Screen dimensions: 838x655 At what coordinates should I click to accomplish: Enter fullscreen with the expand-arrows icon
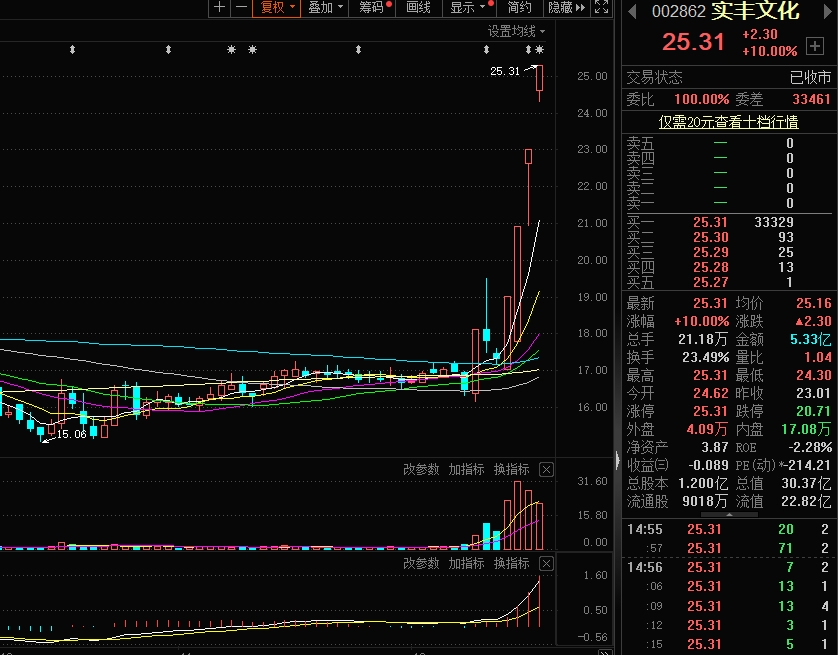point(601,8)
